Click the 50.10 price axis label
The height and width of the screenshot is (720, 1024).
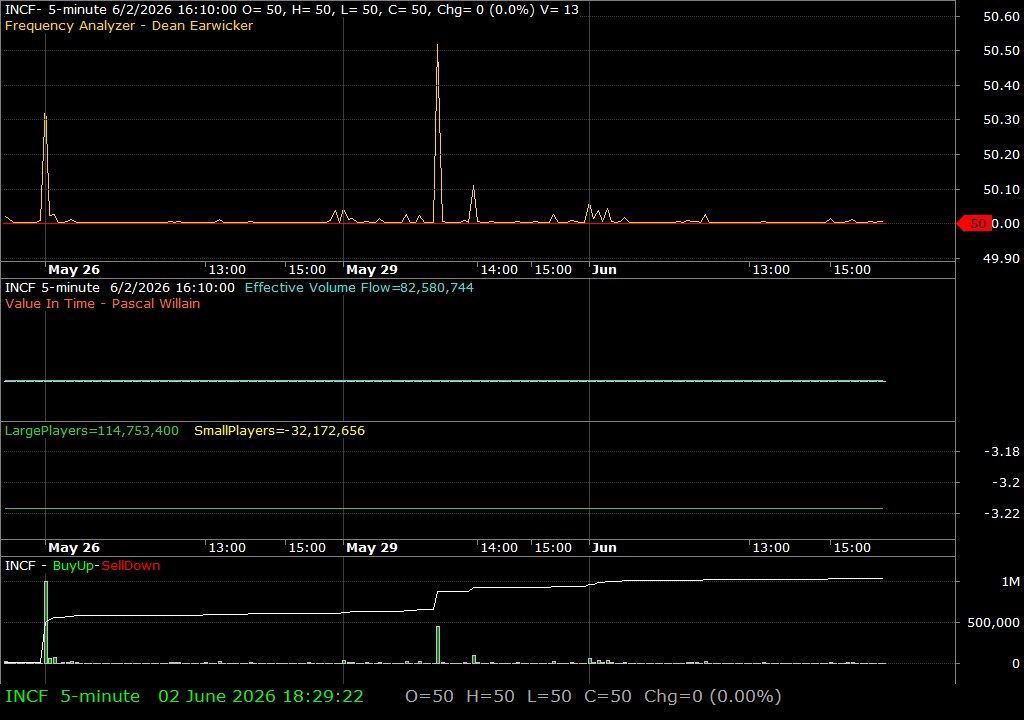[x=1001, y=189]
